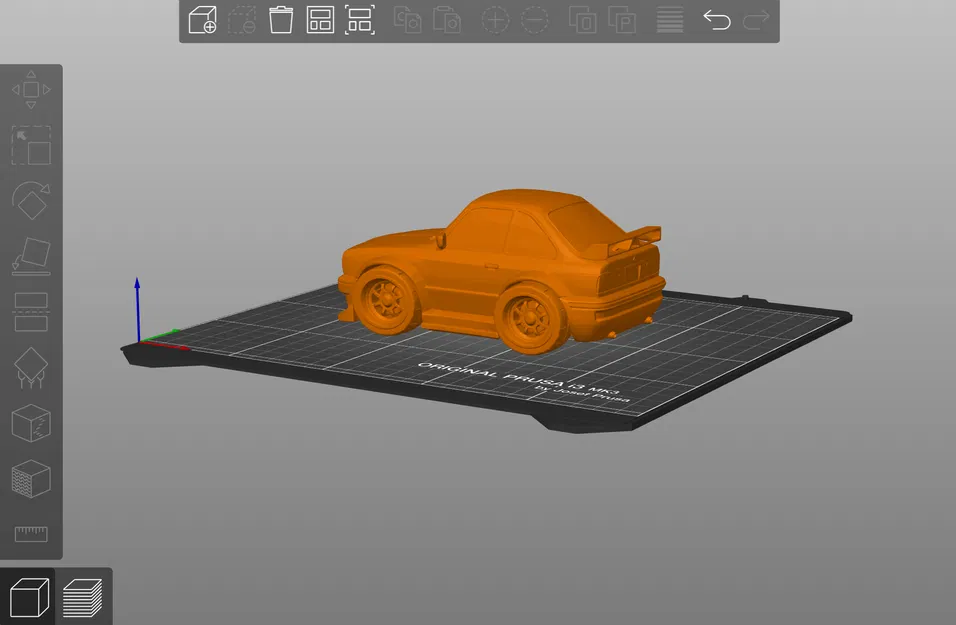Add a new model to the bed
The width and height of the screenshot is (956, 625).
(x=200, y=20)
